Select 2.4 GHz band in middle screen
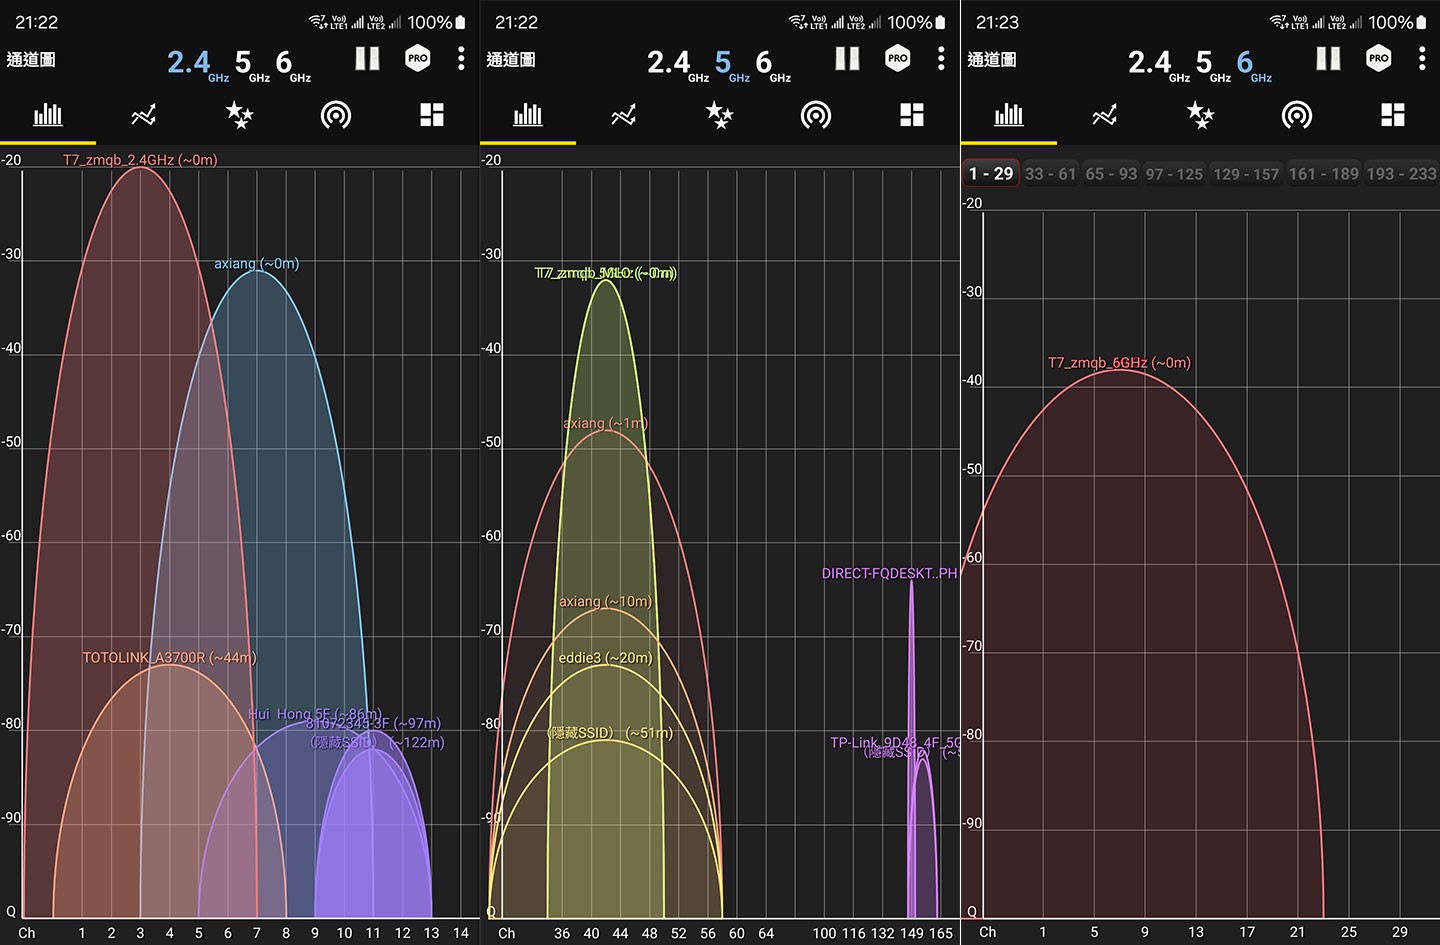Screen dimensions: 1440x945 tap(677, 64)
